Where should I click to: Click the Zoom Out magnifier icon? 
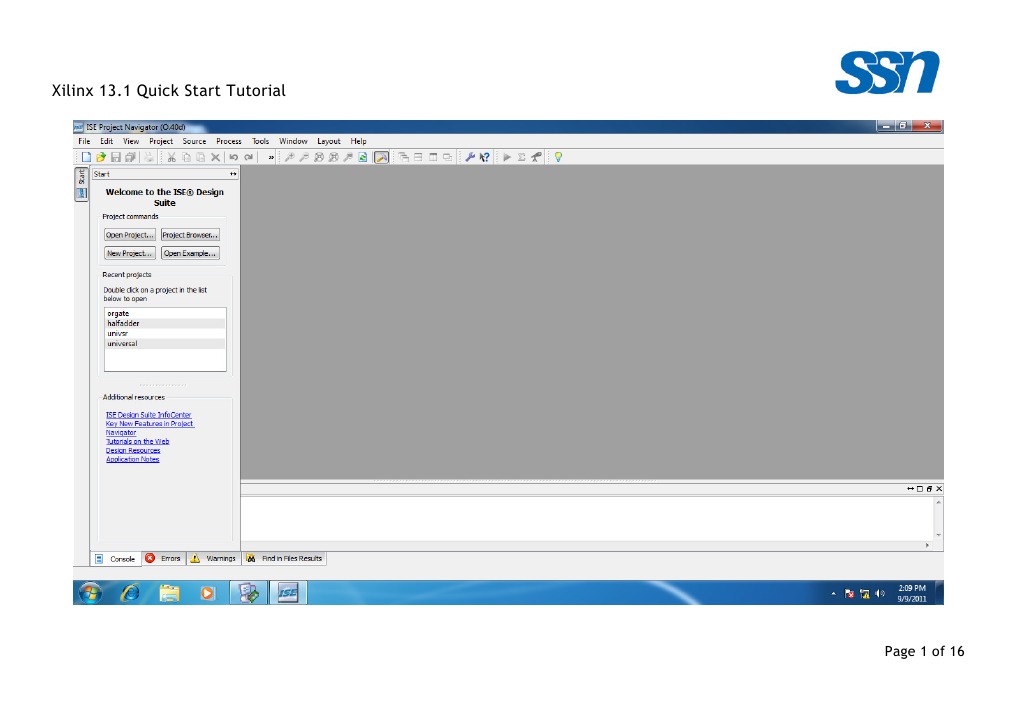[304, 157]
